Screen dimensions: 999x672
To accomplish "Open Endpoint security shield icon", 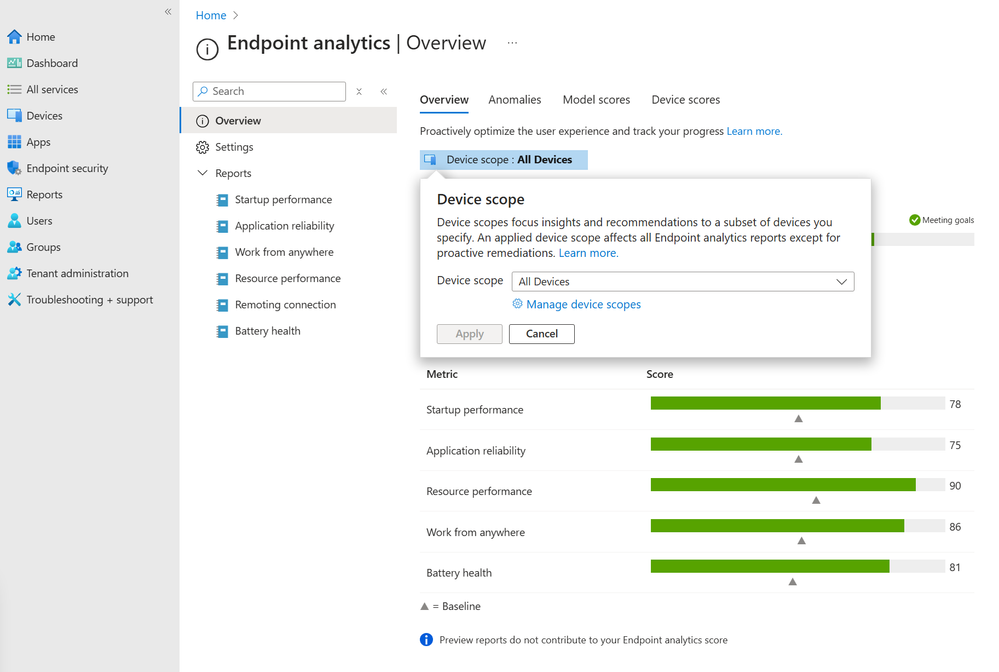I will point(14,168).
